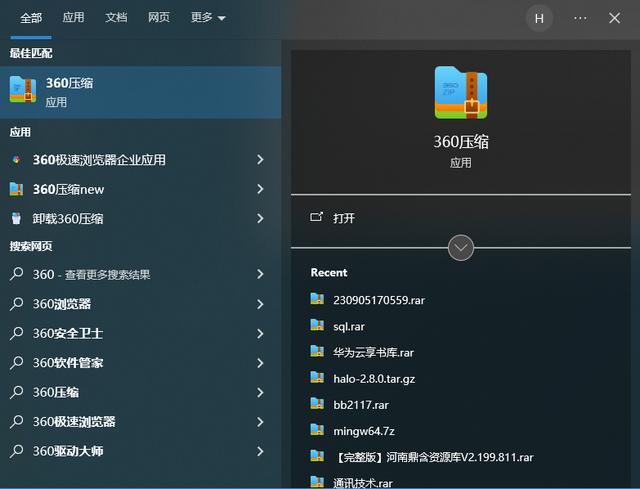
Task: Click archive icon for sql.rar
Action: 317,325
